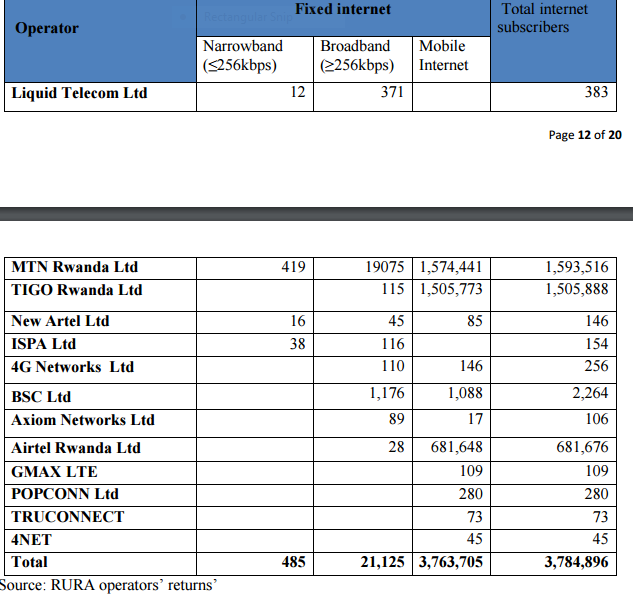The width and height of the screenshot is (633, 598).
Task: Select the 'TIGO Rwanda Ltd' operator name
Action: (77, 290)
